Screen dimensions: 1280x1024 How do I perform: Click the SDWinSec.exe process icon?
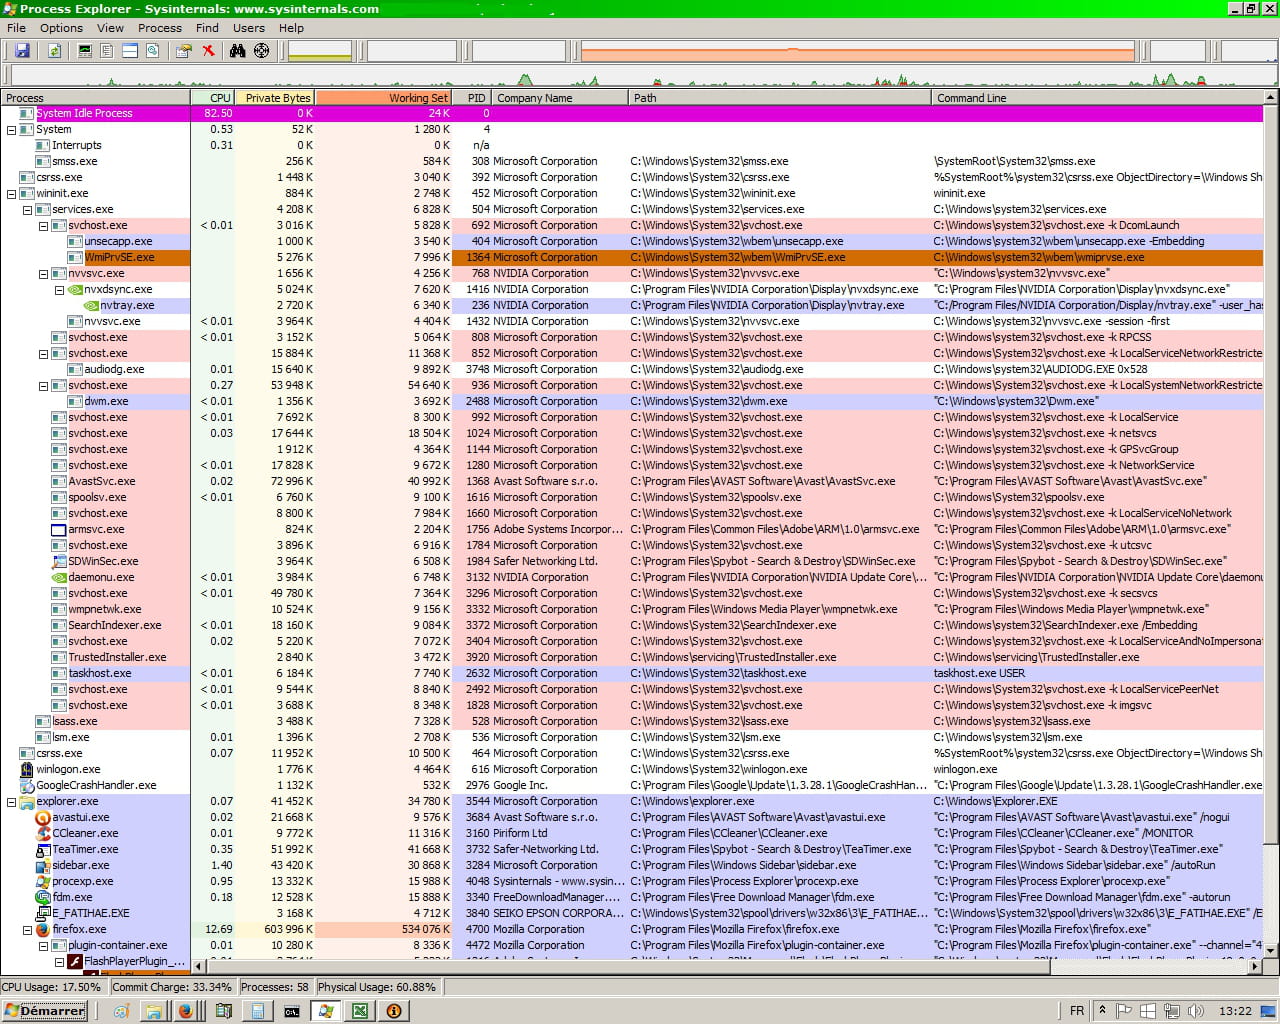(x=59, y=561)
